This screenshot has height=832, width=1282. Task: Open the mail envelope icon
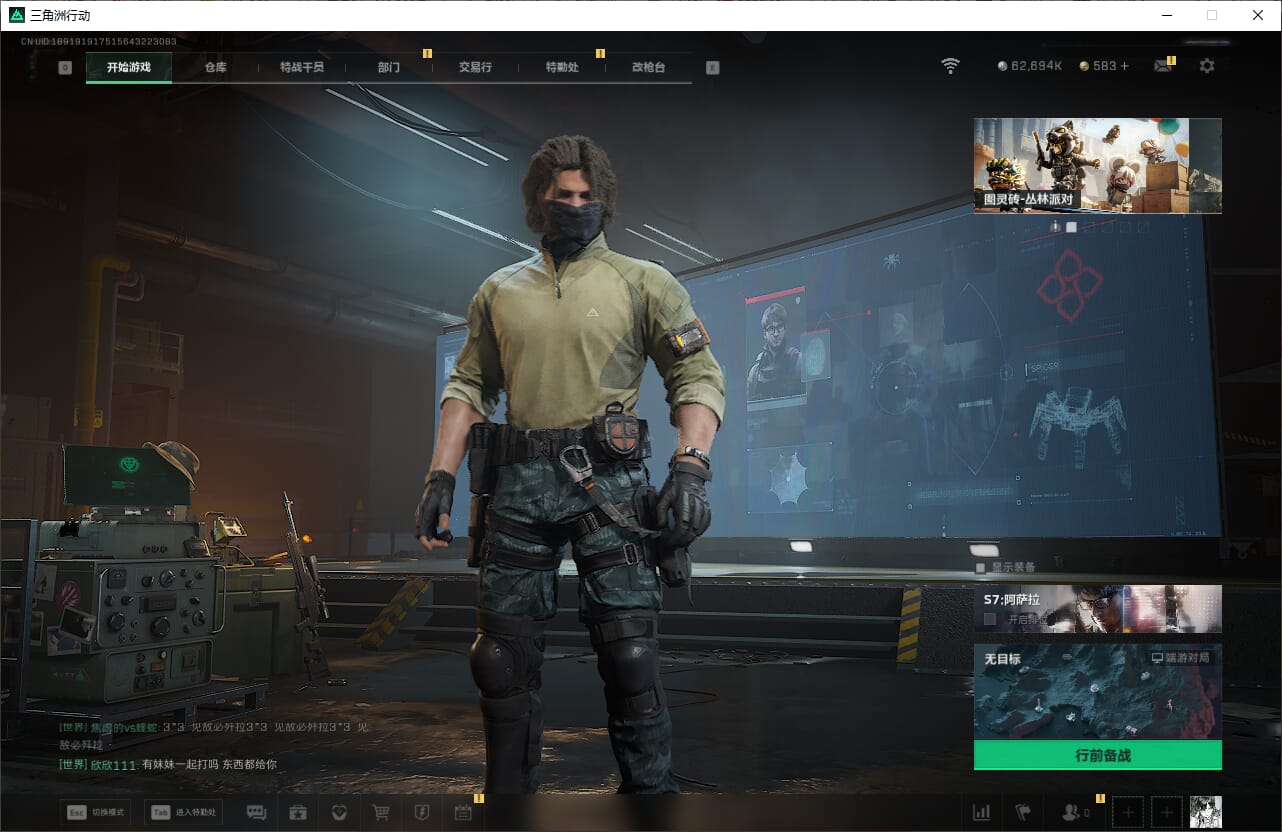pyautogui.click(x=1162, y=66)
